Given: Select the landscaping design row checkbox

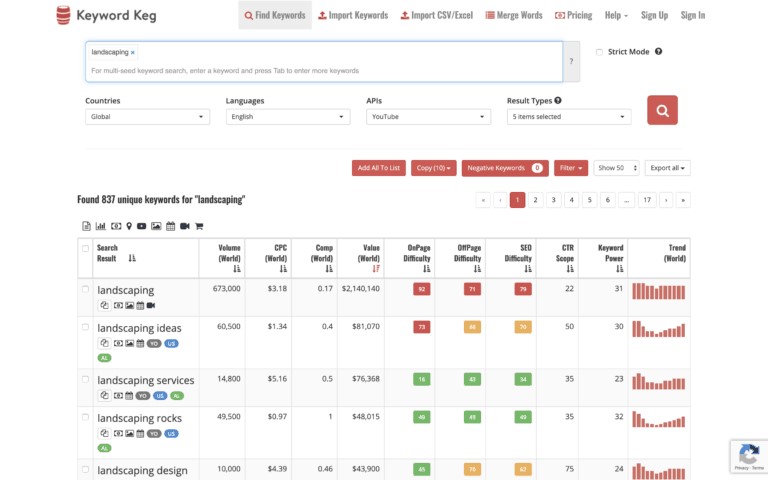Looking at the screenshot, I should [x=85, y=469].
